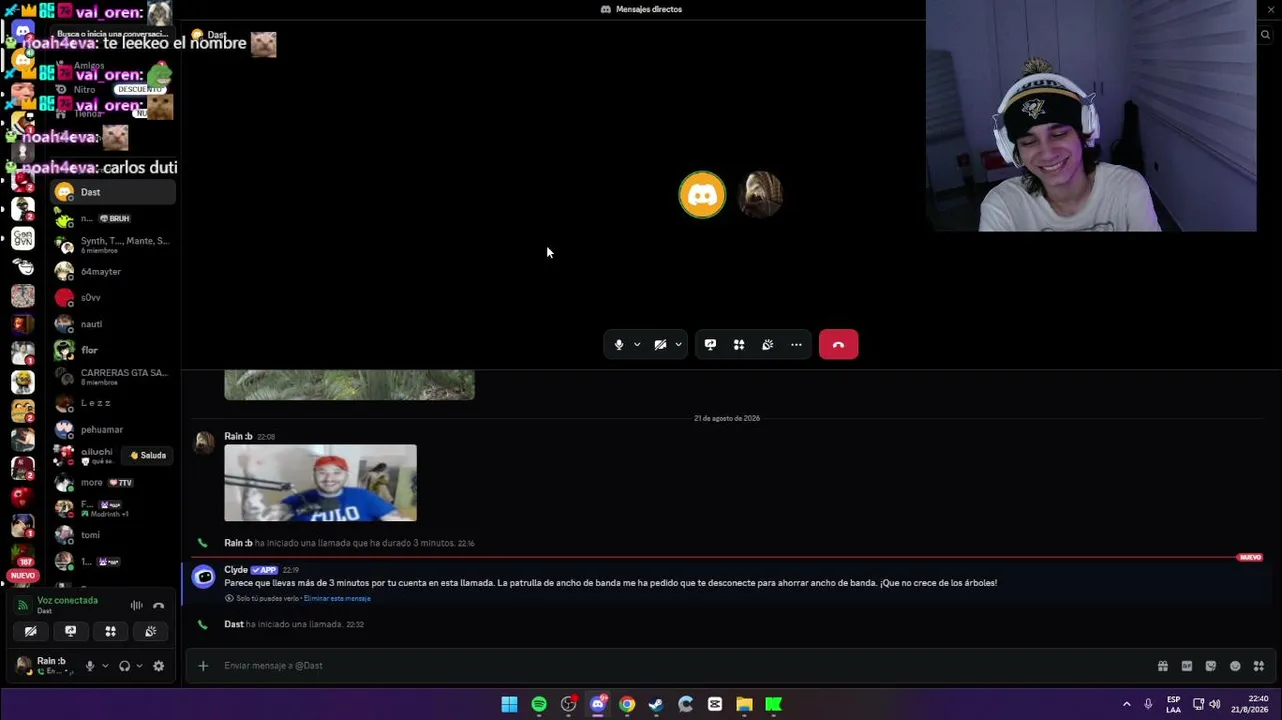The image size is (1282, 720).
Task: Open Steam from the taskbar
Action: [x=656, y=704]
